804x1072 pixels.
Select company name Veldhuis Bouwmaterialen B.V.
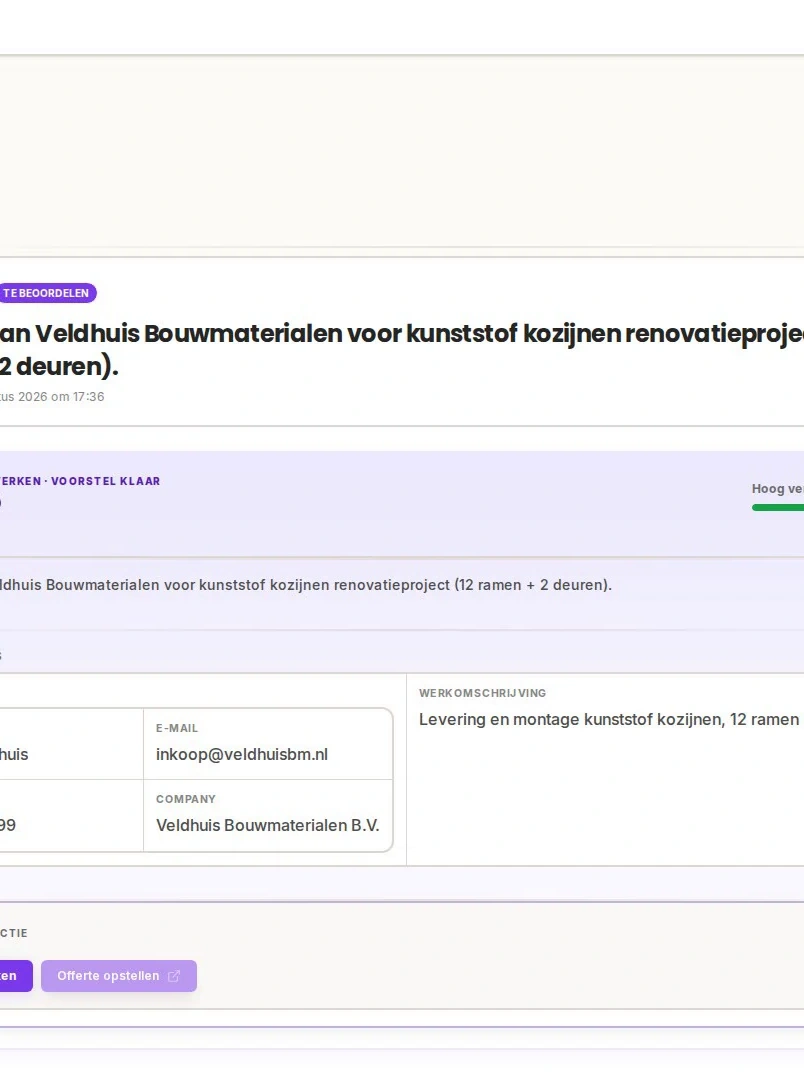(267, 825)
